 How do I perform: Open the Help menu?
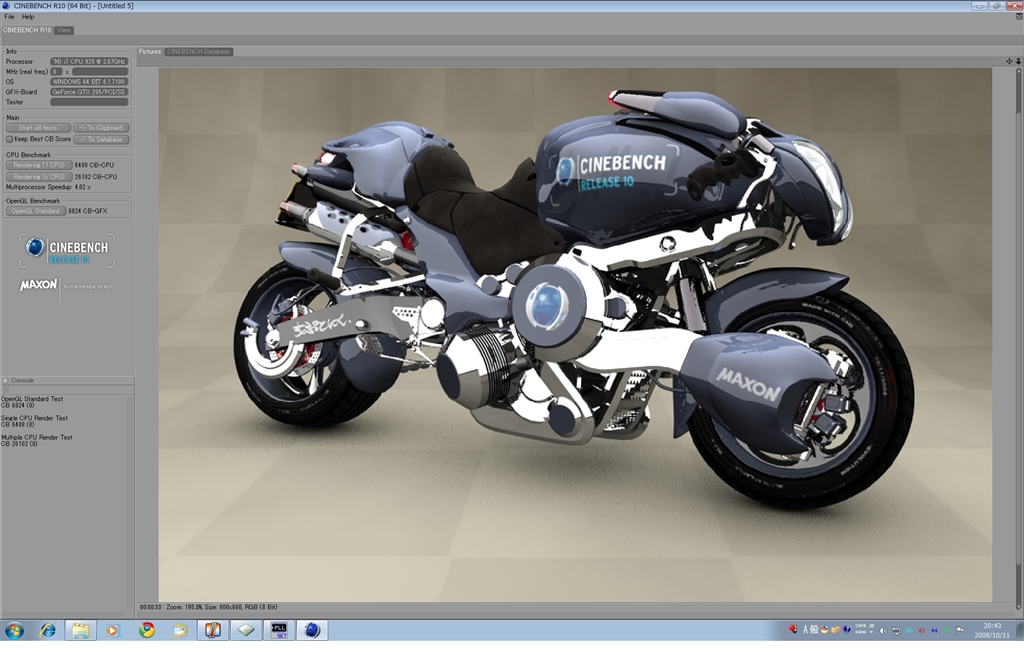point(28,17)
